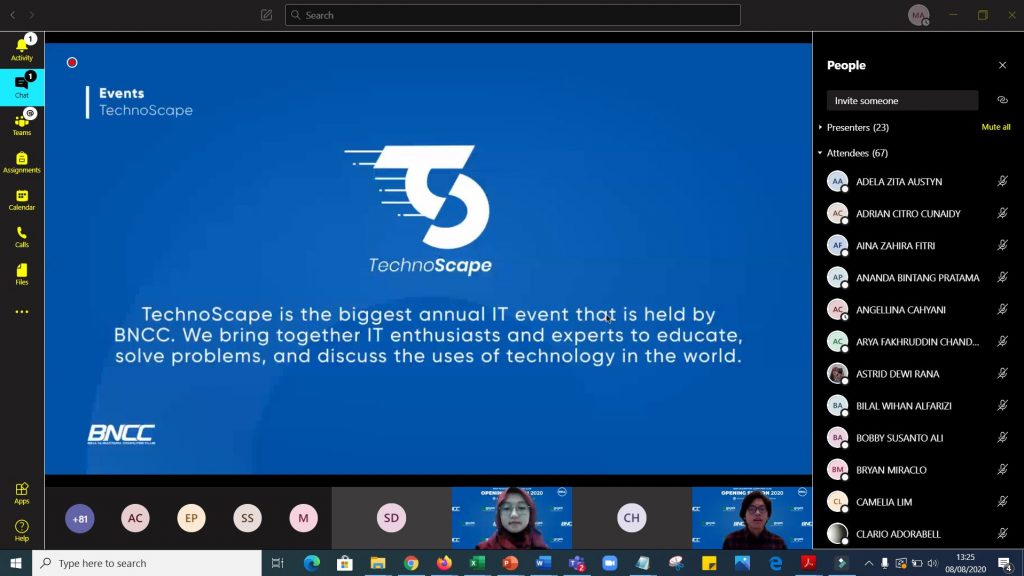Select the EP participant avatar

click(x=191, y=518)
